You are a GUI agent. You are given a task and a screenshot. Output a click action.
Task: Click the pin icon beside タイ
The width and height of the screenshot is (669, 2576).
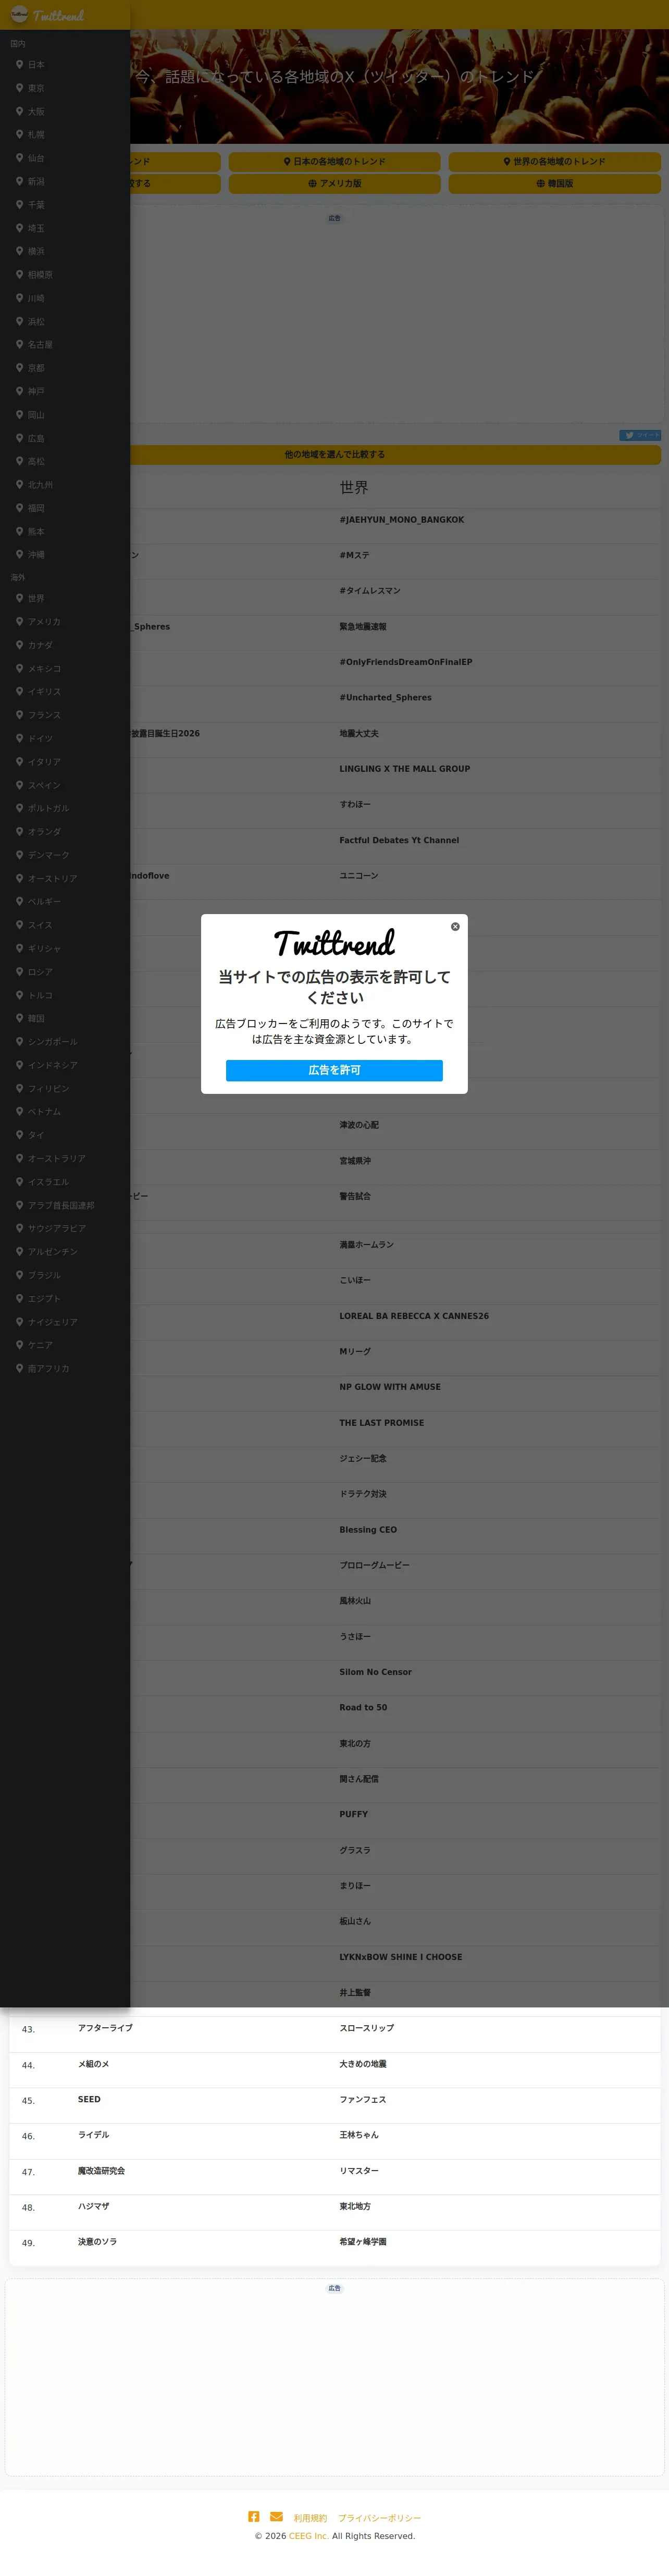pos(19,1135)
